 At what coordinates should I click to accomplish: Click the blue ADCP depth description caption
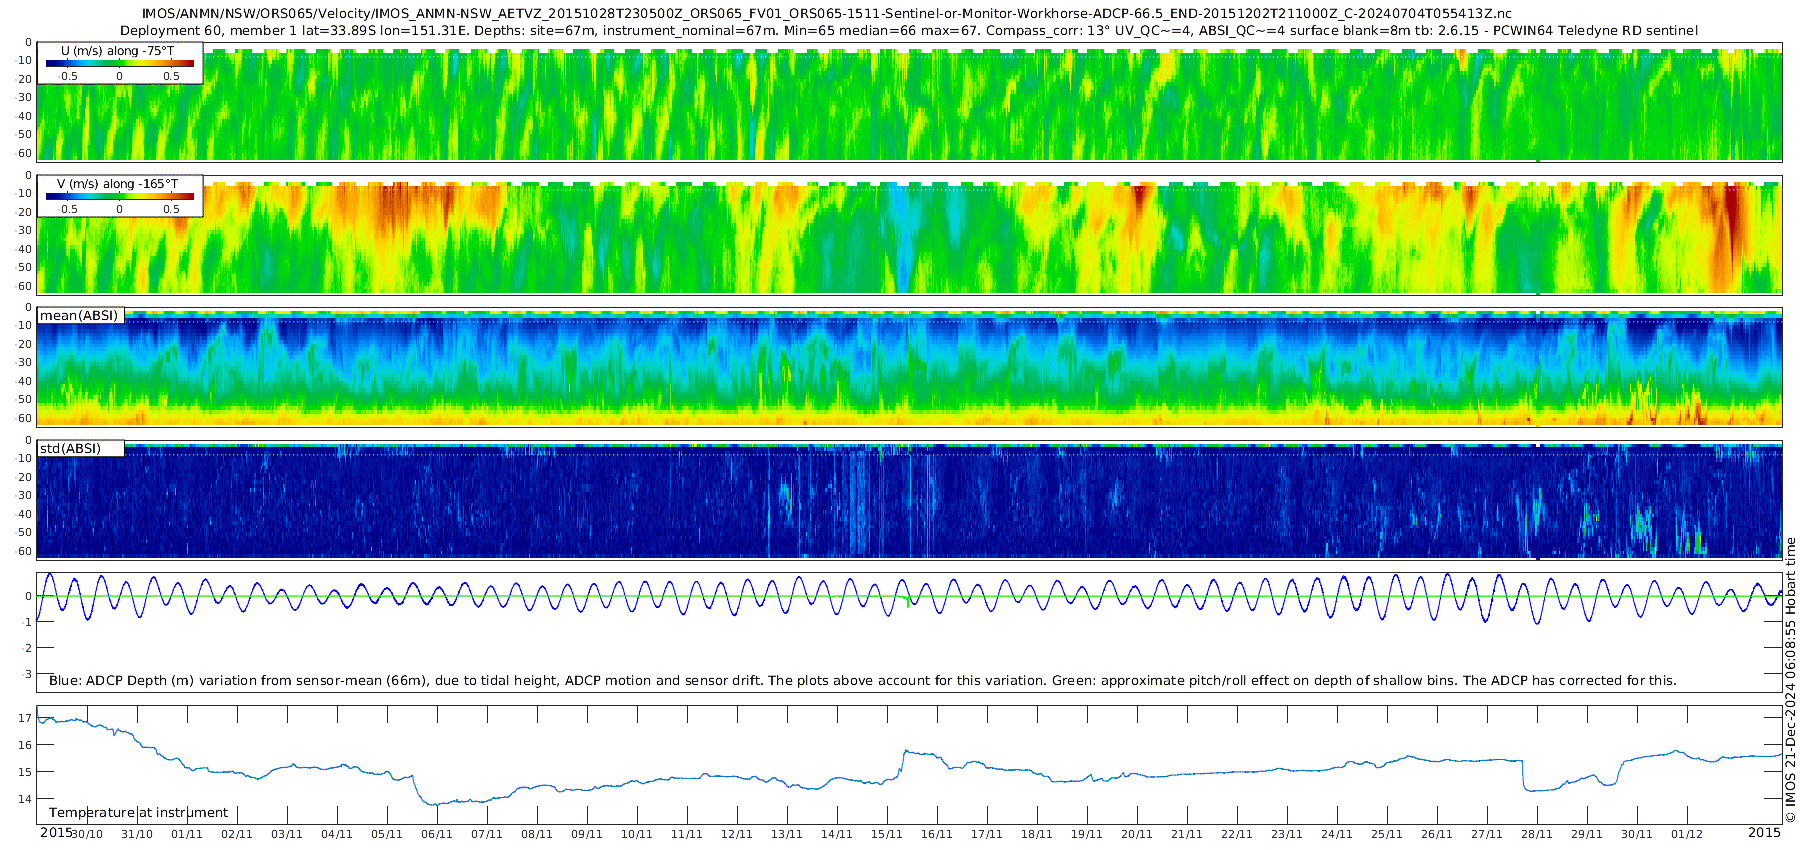click(862, 680)
